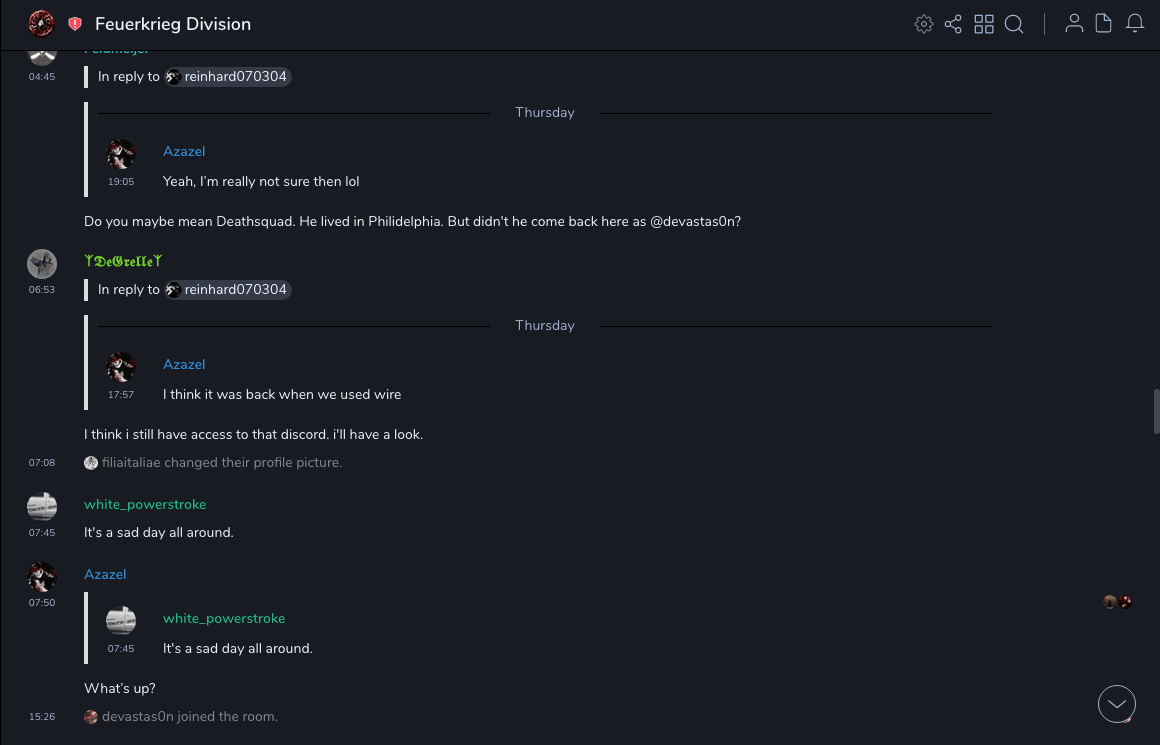This screenshot has height=745, width=1160.
Task: Jump to bottom with chevron button
Action: (x=1117, y=704)
